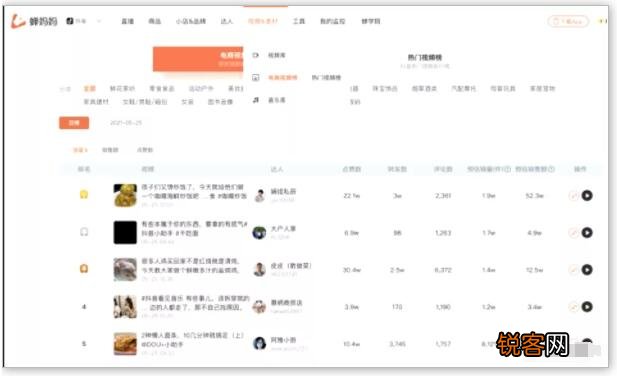The image size is (617, 376).
Task: Open the avatar of the second-ranked creator 大户人家
Action: point(259,232)
